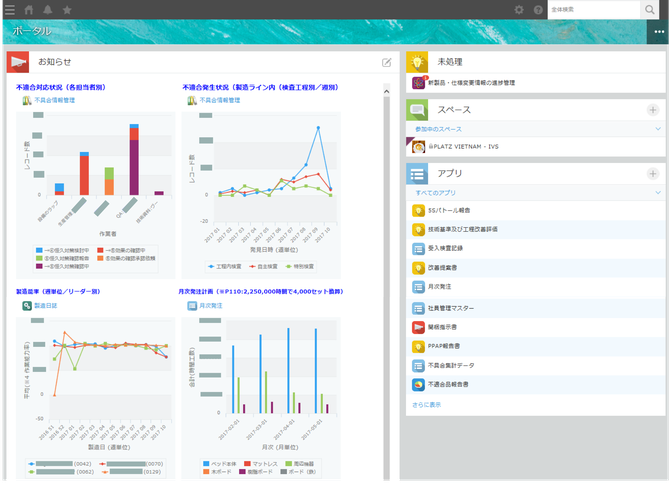Click the home icon in top bar

29,9
